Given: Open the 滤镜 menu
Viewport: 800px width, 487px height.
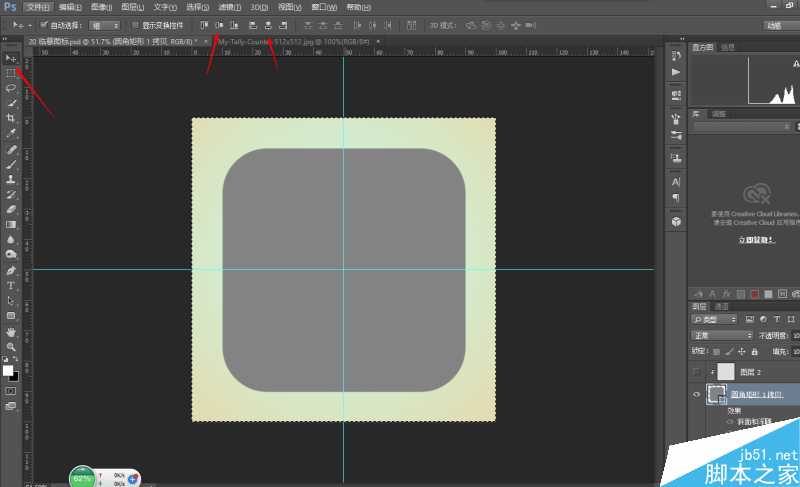Looking at the screenshot, I should click(229, 7).
